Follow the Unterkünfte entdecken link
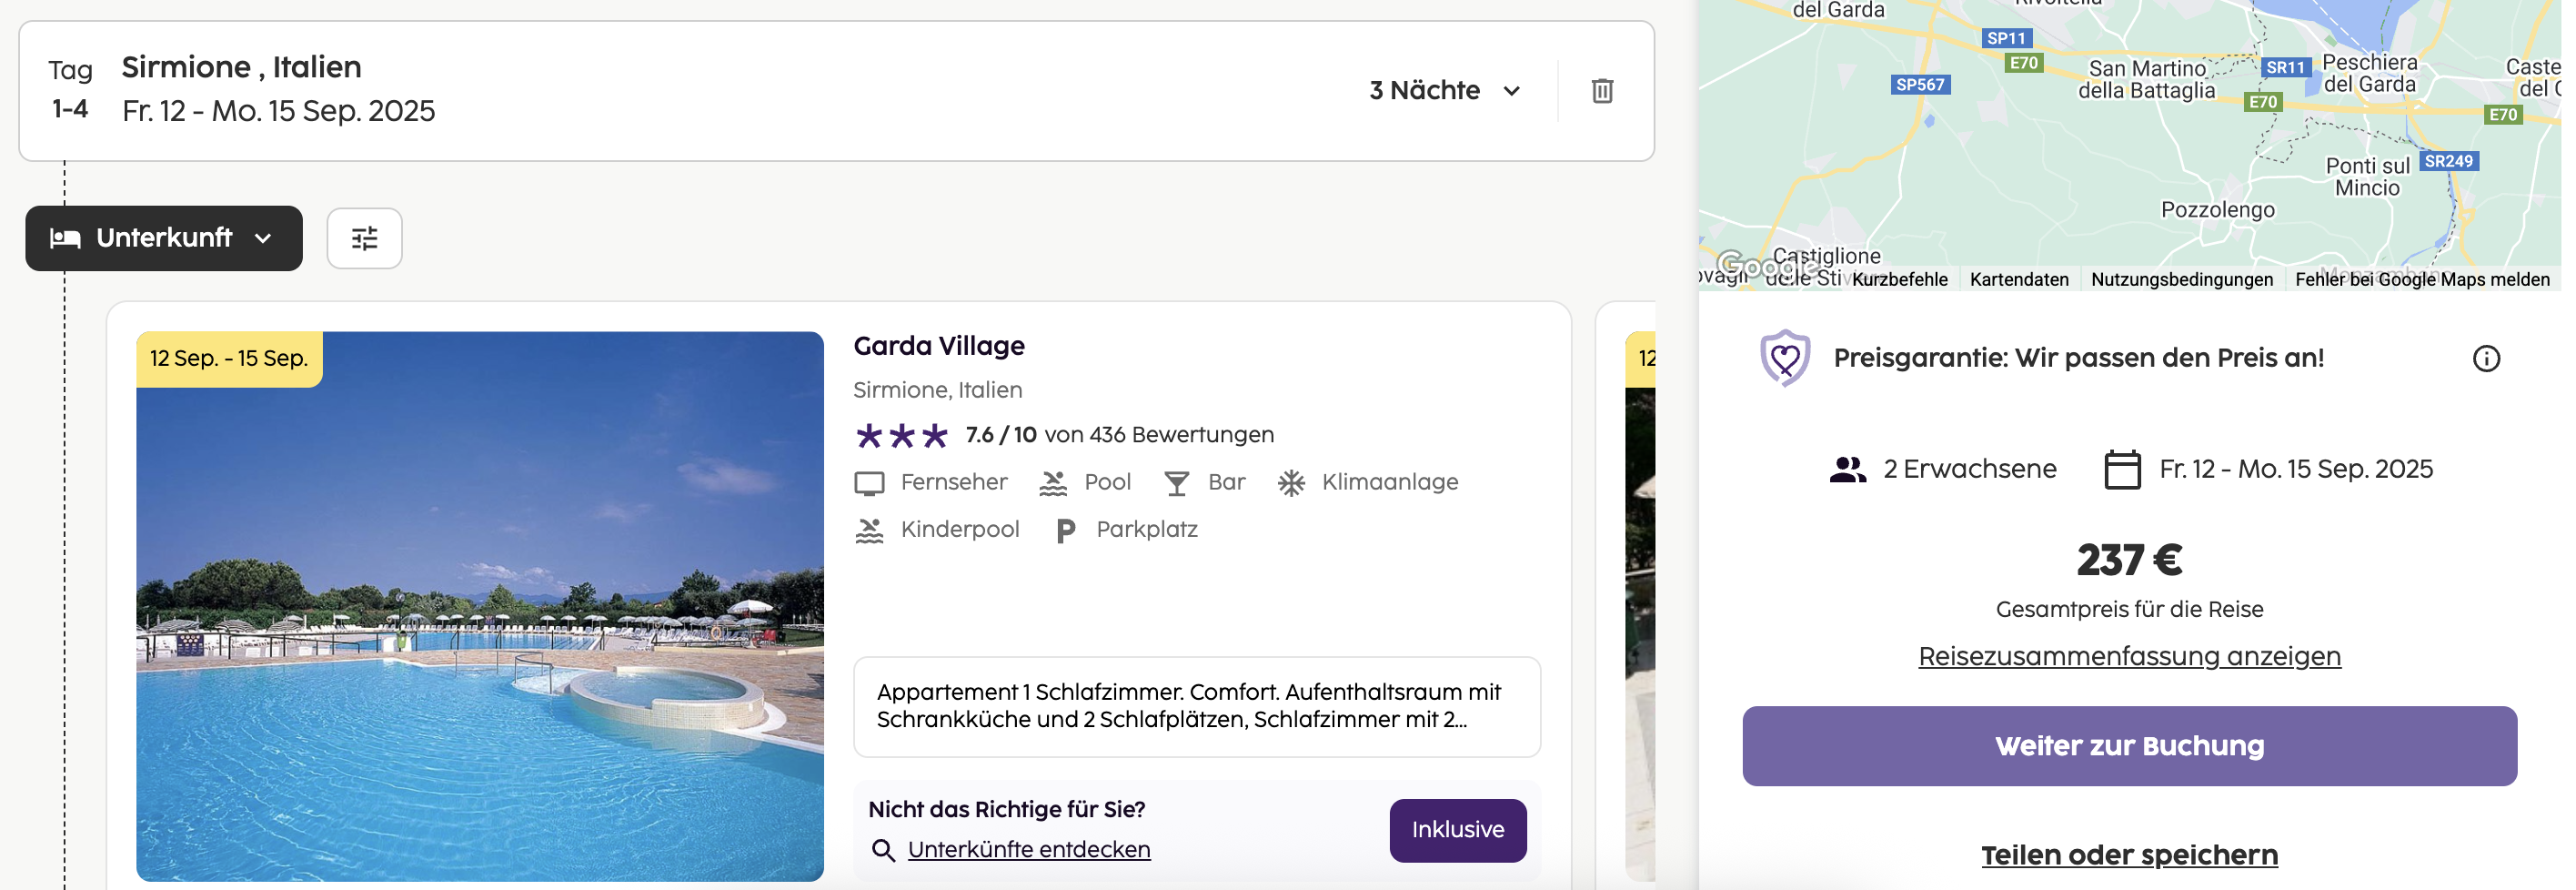Image resolution: width=2576 pixels, height=890 pixels. point(1029,850)
